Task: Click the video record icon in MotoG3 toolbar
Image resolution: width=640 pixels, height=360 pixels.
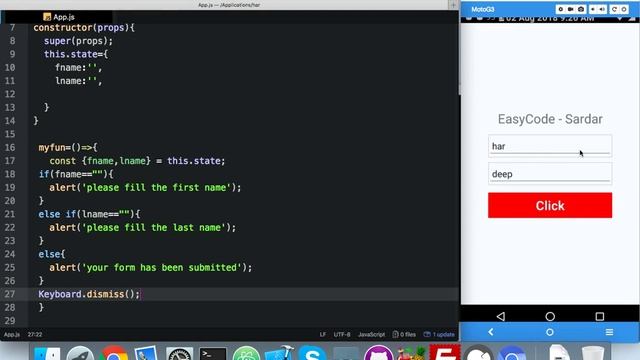Action: coord(571,9)
